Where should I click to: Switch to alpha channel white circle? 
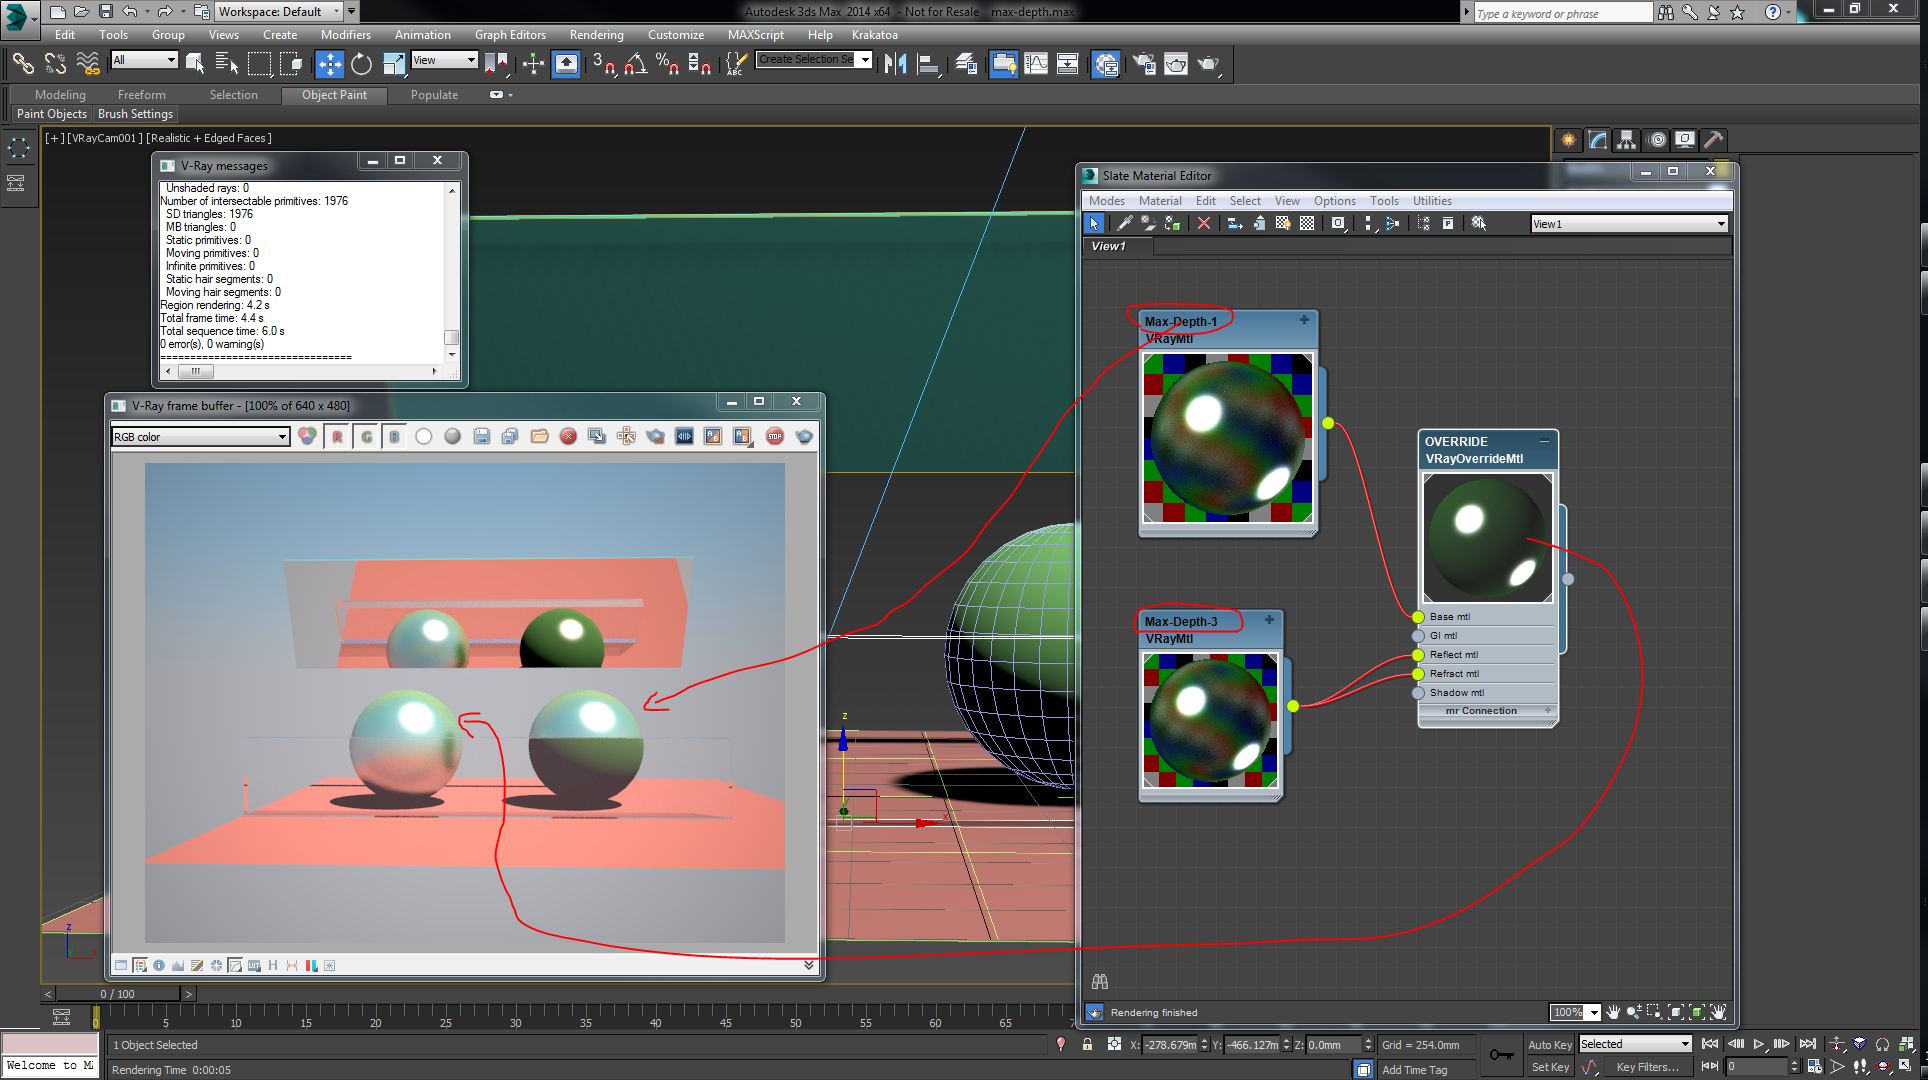click(423, 436)
